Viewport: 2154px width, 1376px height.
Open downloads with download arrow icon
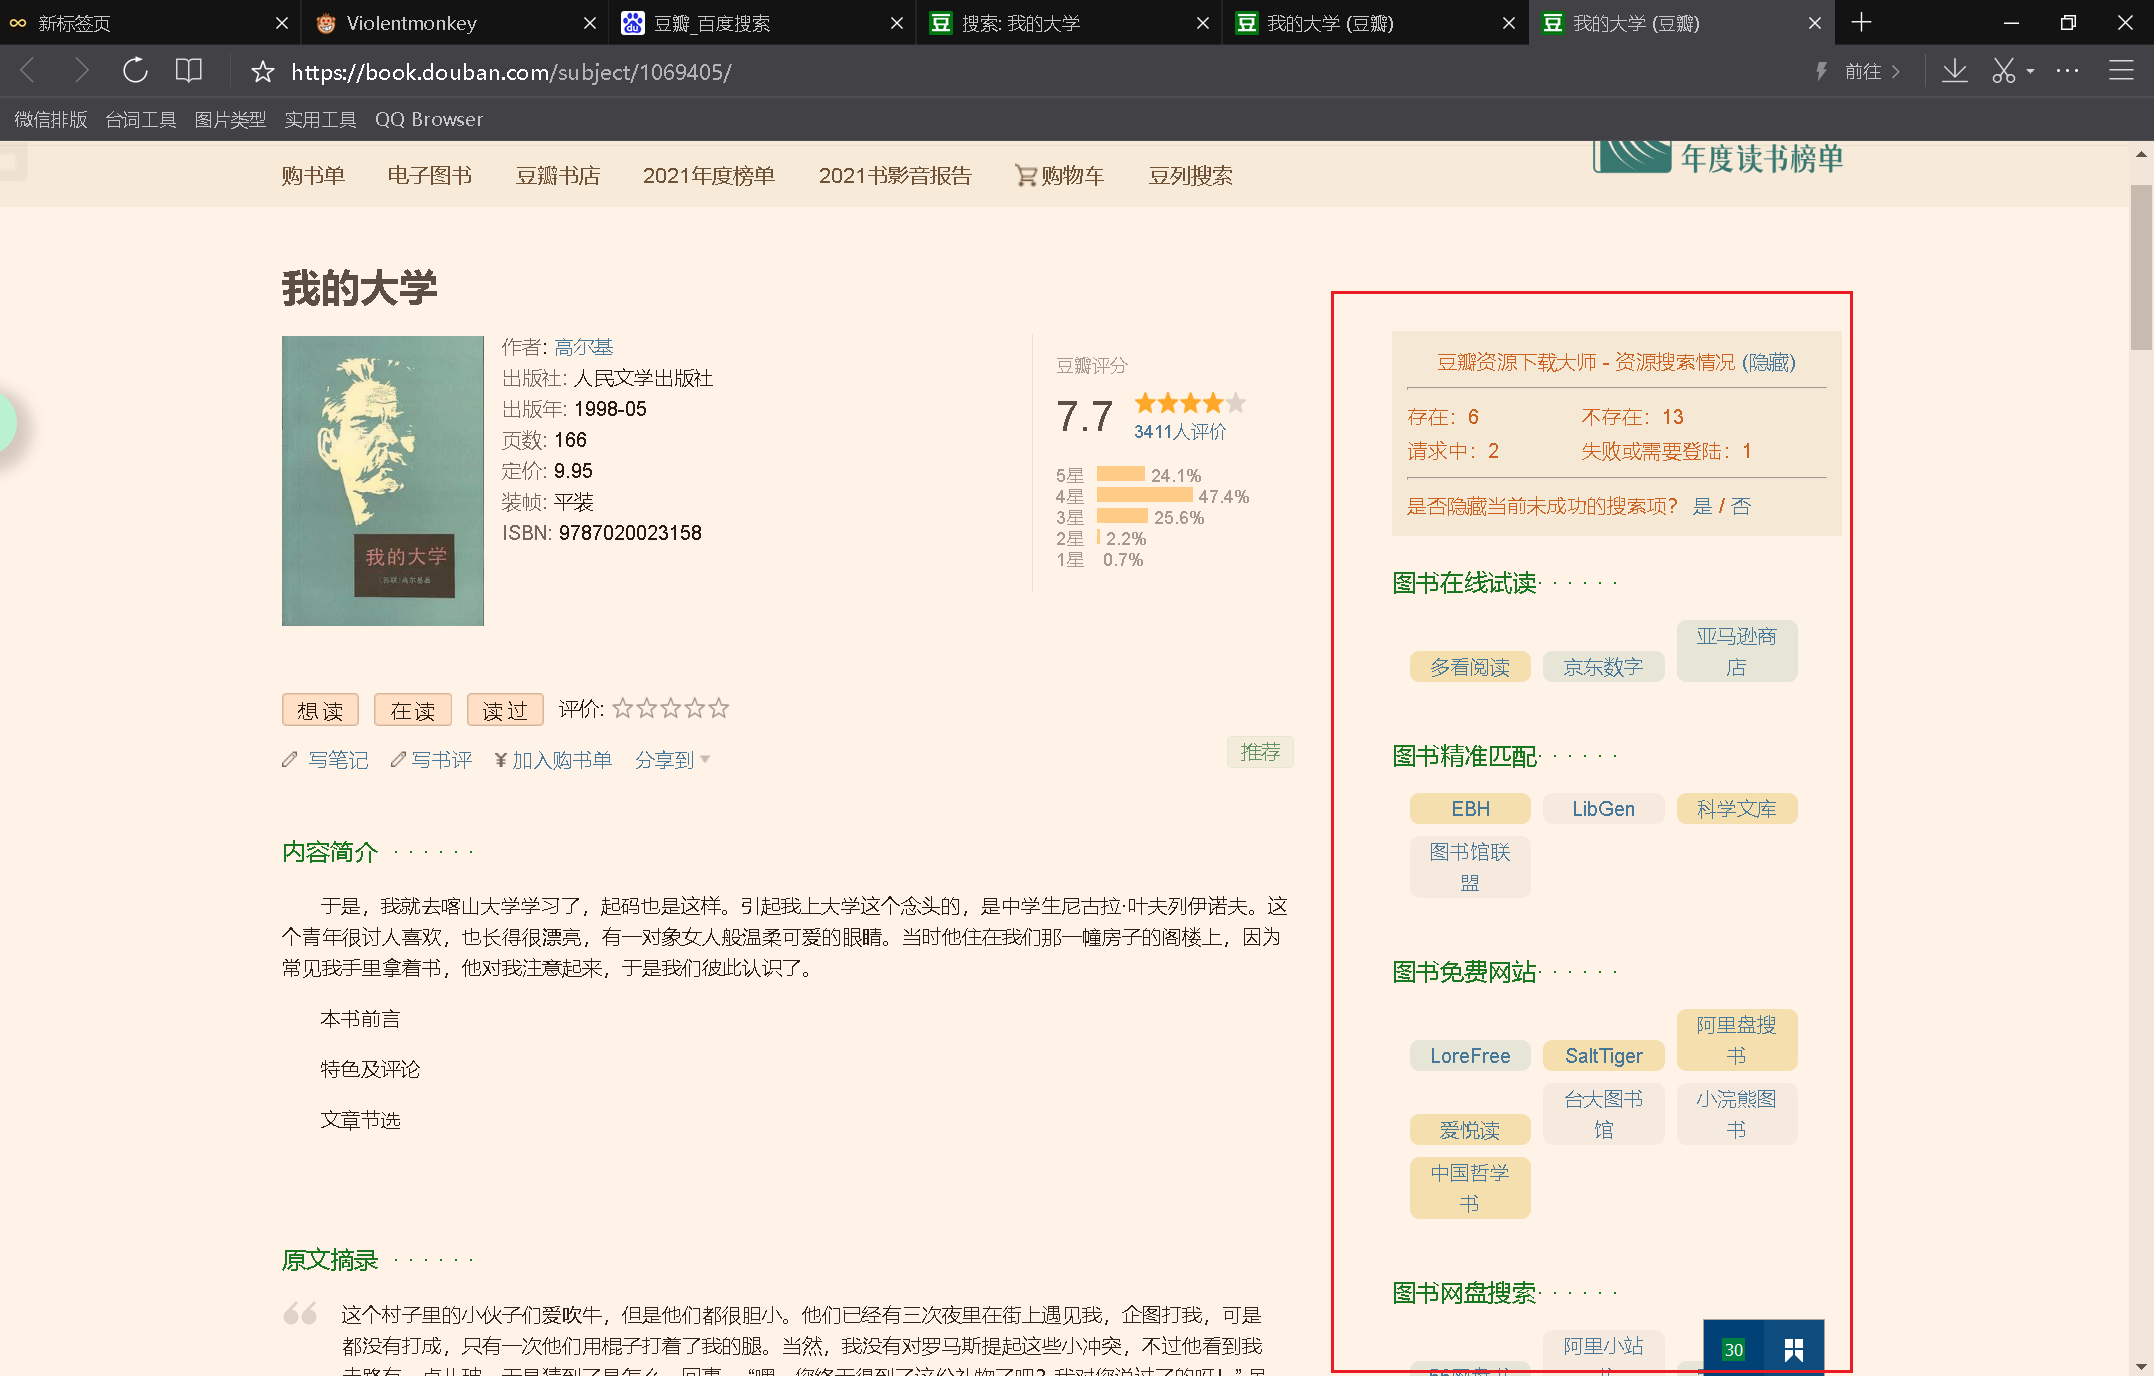1954,71
